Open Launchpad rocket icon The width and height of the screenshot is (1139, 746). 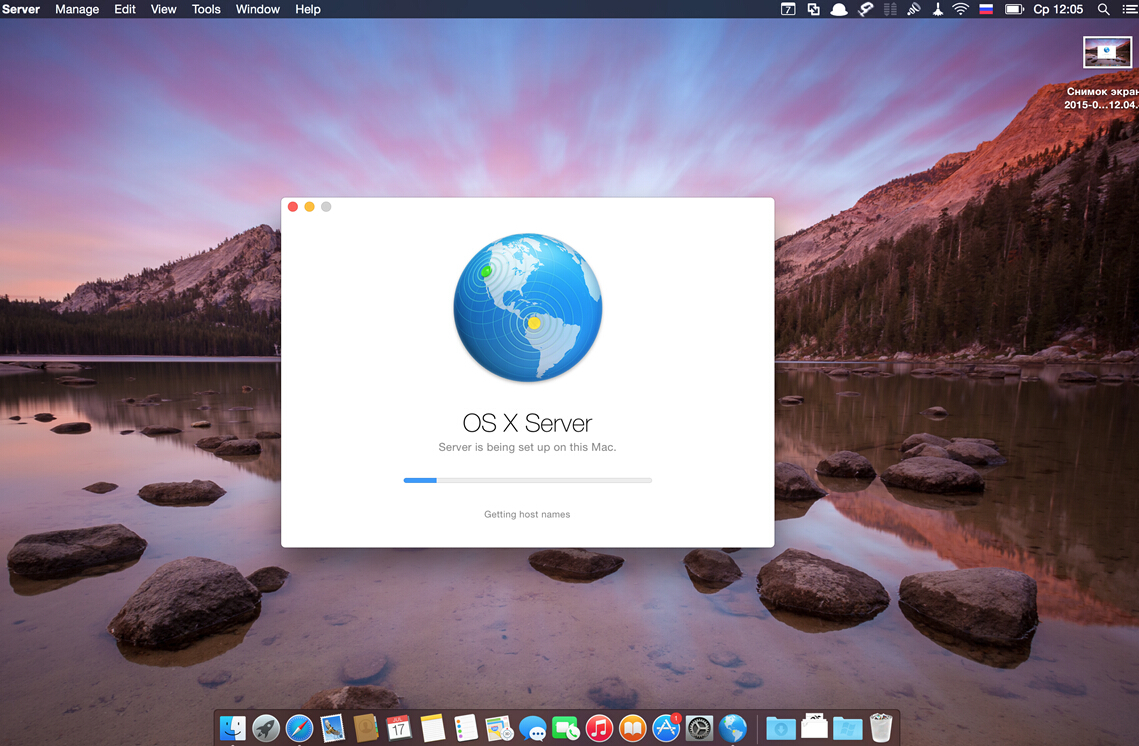coord(266,728)
